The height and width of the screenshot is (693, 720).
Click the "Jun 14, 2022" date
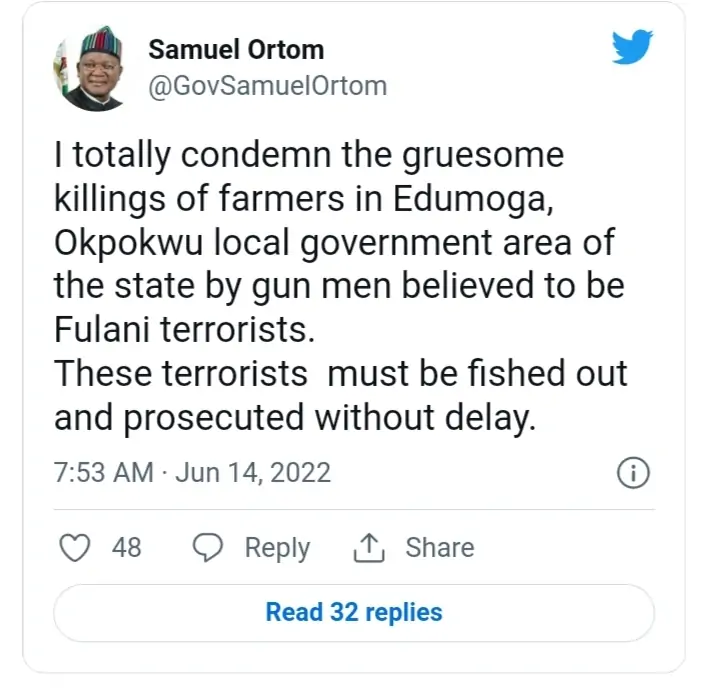click(x=252, y=472)
